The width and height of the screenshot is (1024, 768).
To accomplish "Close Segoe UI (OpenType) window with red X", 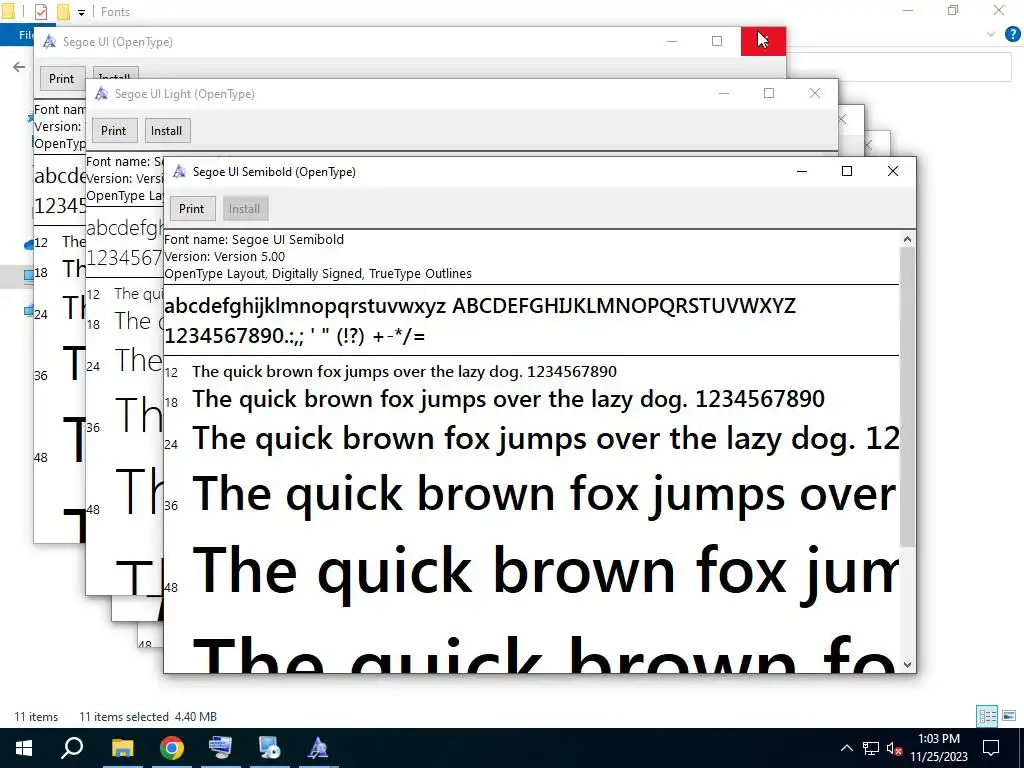I will coord(763,41).
